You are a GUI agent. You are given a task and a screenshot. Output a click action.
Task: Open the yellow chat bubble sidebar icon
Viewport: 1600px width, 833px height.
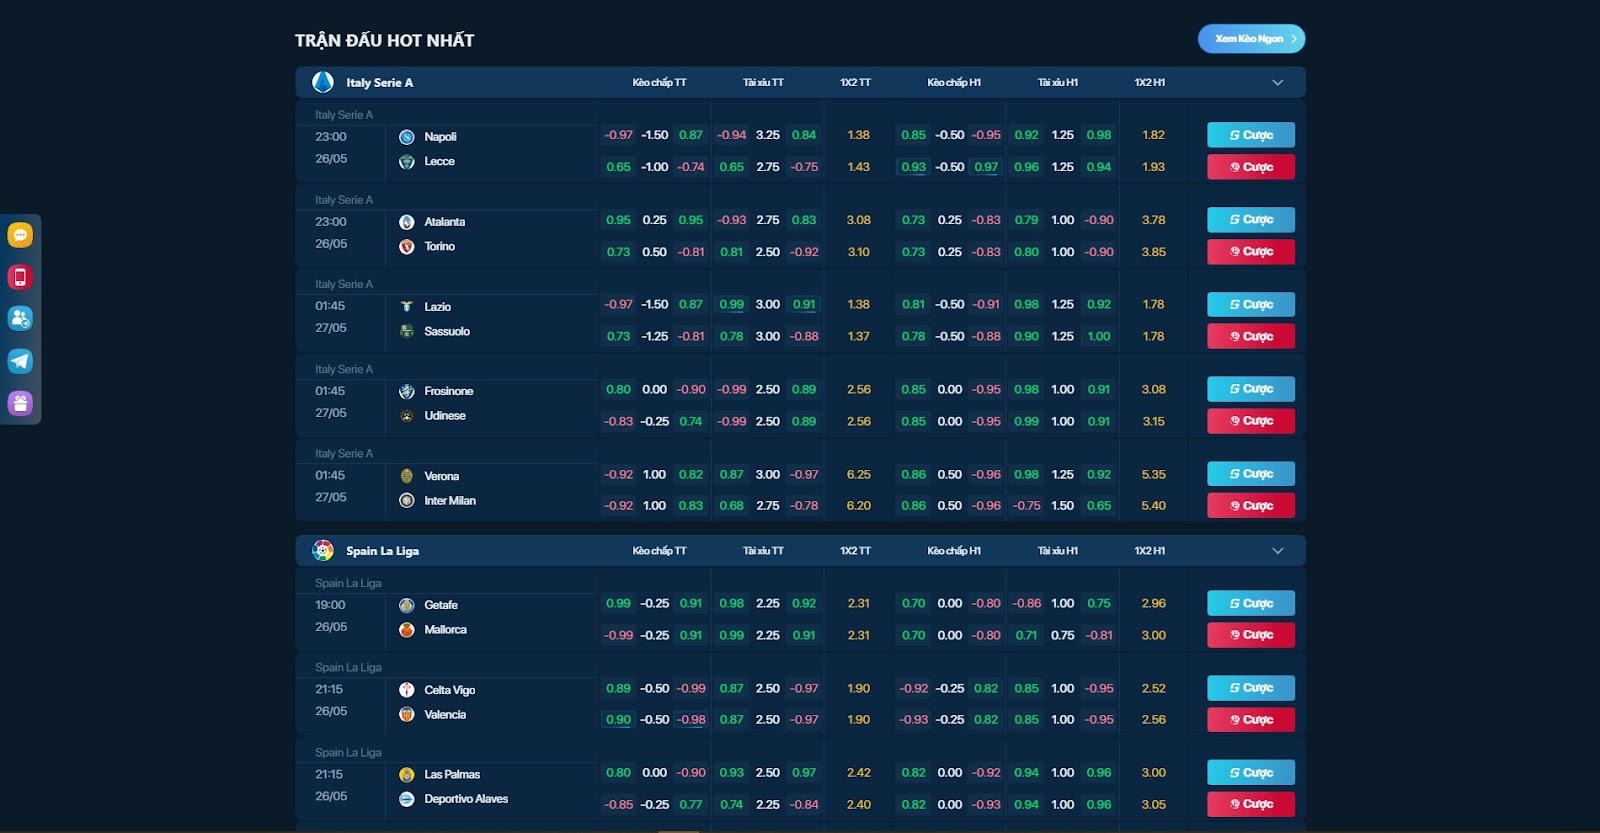coord(20,235)
